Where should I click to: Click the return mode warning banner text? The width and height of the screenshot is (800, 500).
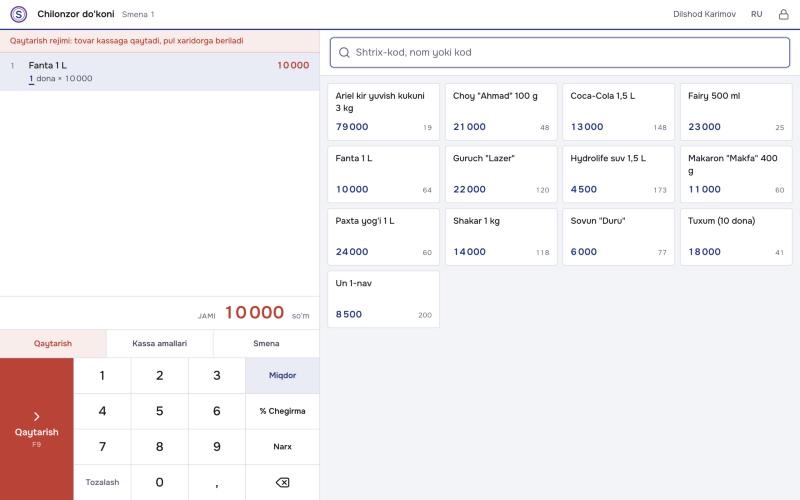tap(127, 41)
